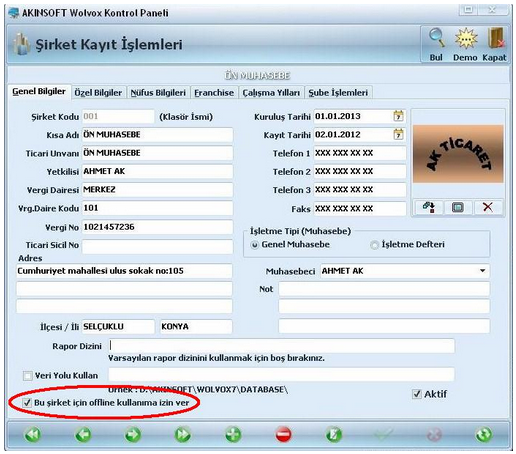
Task: Click the AKINSOFT title bar app icon
Action: tap(14, 12)
